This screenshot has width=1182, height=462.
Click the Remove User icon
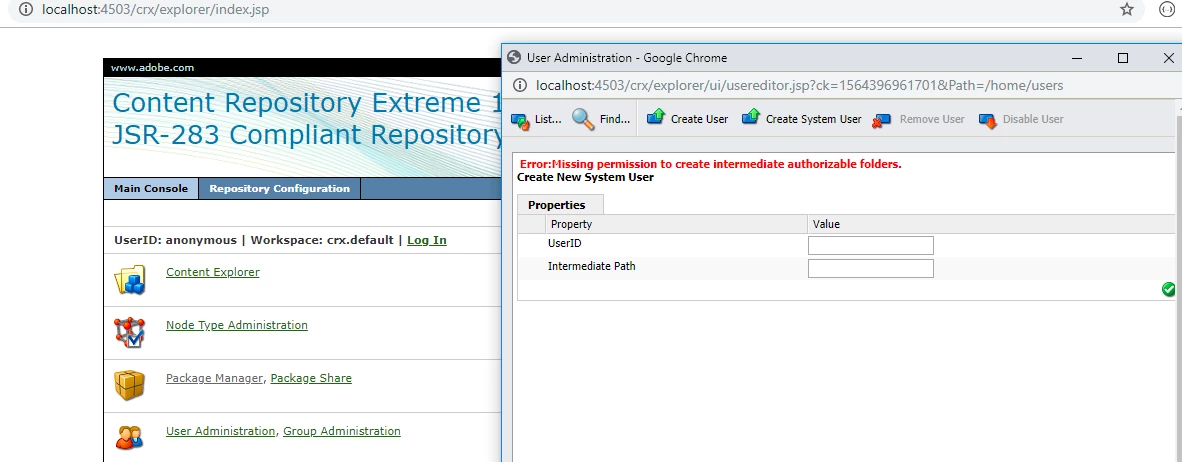[882, 120]
